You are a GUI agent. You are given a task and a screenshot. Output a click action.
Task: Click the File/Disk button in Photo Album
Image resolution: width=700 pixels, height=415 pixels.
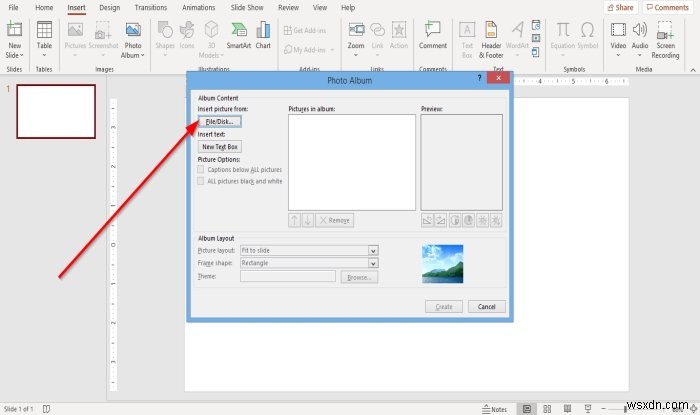click(x=220, y=121)
